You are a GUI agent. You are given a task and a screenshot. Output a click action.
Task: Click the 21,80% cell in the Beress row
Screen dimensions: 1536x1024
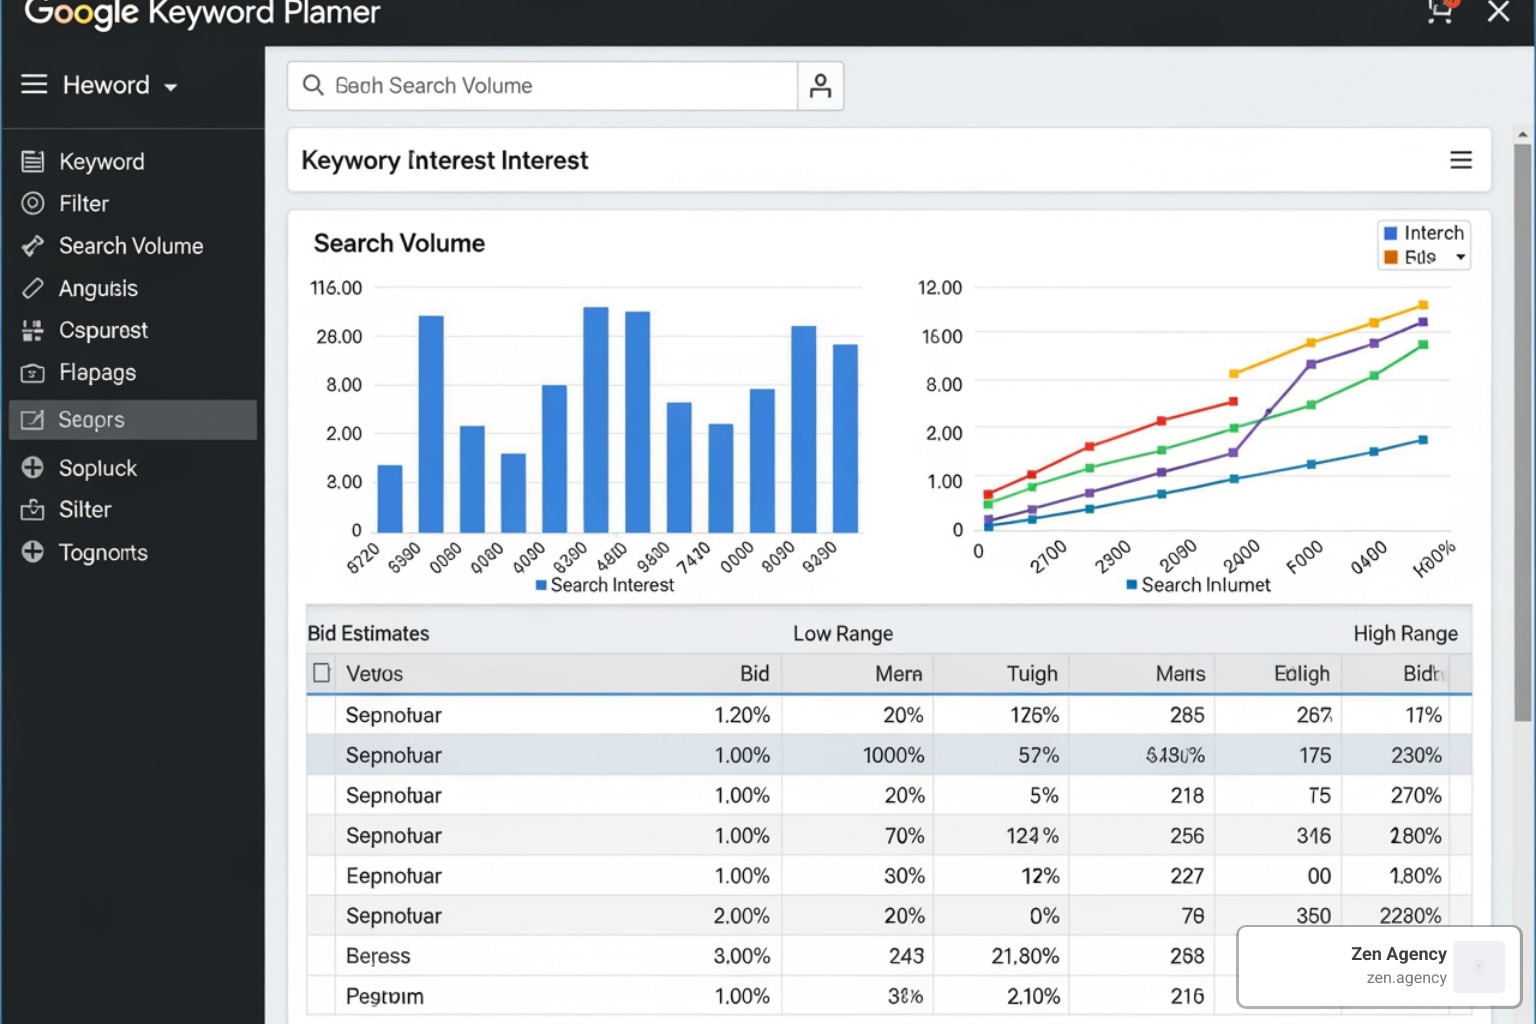(1025, 956)
